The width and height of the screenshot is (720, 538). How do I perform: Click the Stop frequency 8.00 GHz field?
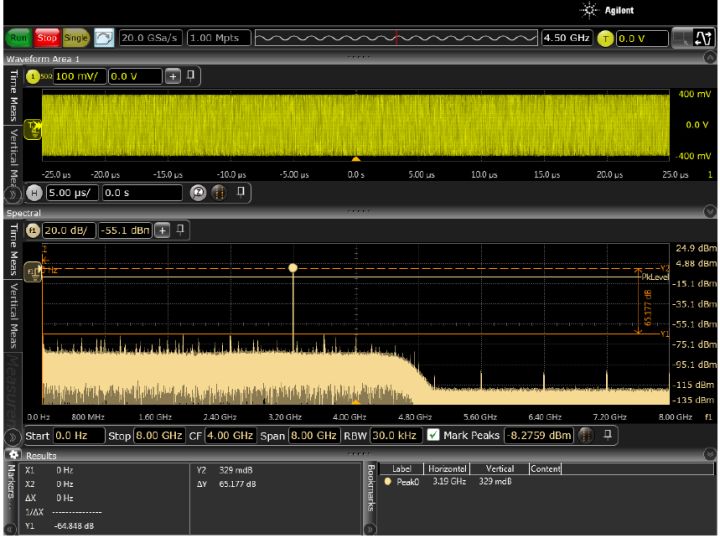click(159, 436)
